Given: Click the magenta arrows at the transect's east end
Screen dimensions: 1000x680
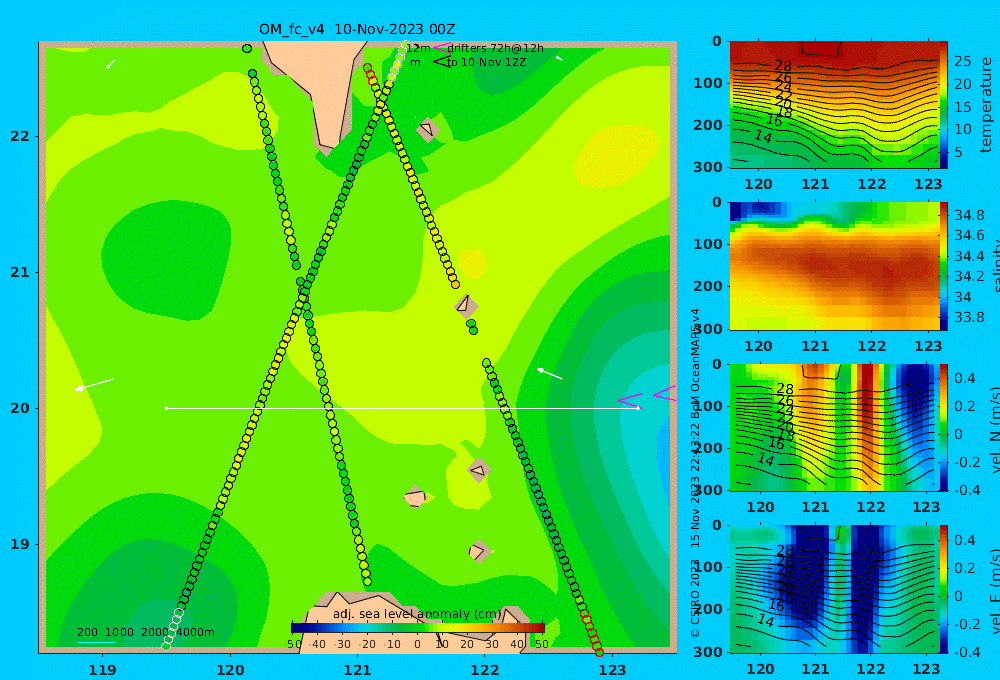Looking at the screenshot, I should (x=647, y=397).
